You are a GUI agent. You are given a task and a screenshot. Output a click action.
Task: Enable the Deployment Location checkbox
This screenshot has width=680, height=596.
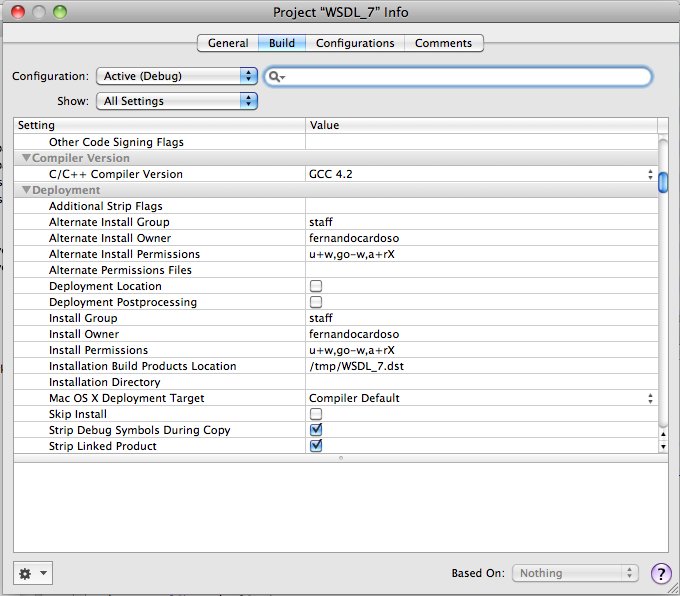(316, 286)
